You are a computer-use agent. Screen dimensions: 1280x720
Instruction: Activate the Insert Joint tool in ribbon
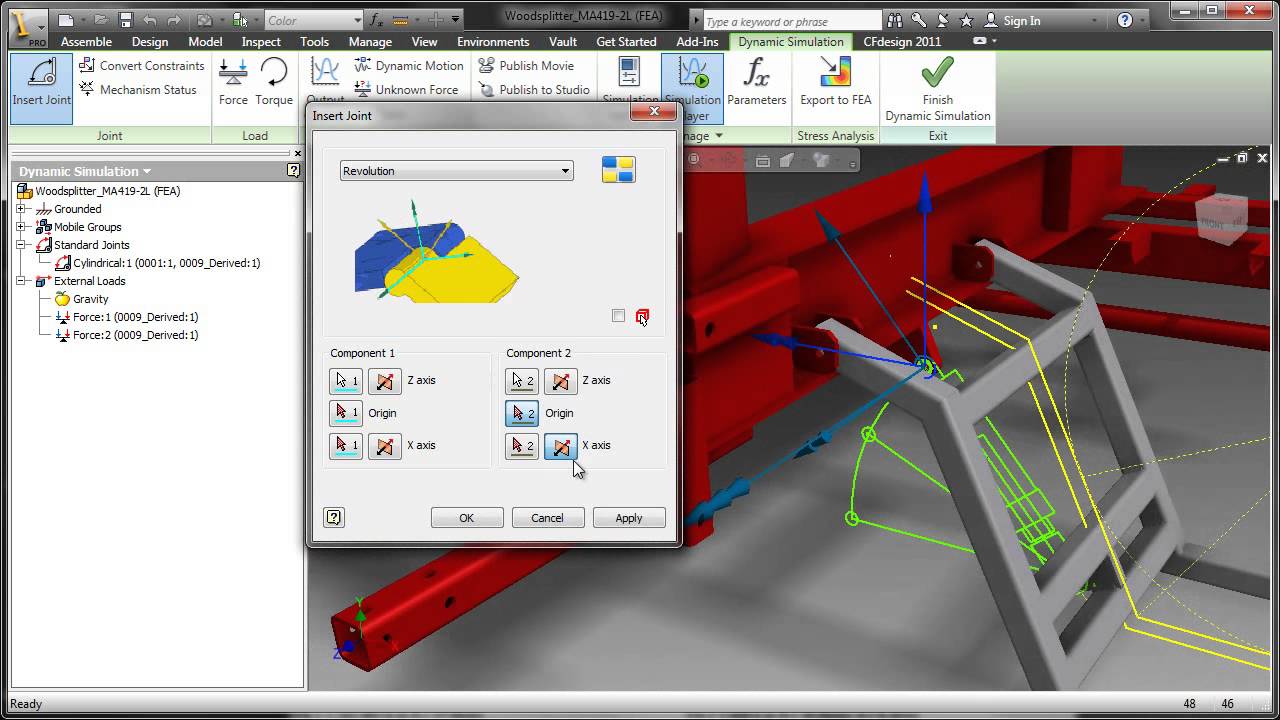[x=41, y=88]
